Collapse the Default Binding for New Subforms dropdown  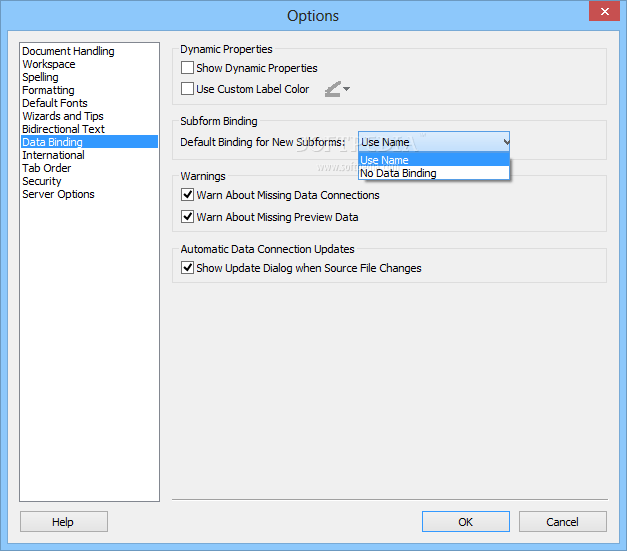point(434,142)
